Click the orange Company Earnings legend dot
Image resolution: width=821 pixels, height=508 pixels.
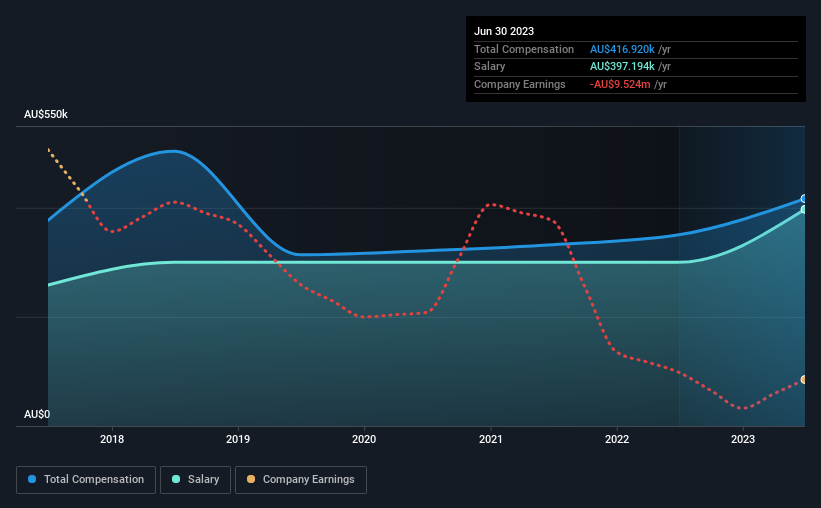pyautogui.click(x=251, y=479)
